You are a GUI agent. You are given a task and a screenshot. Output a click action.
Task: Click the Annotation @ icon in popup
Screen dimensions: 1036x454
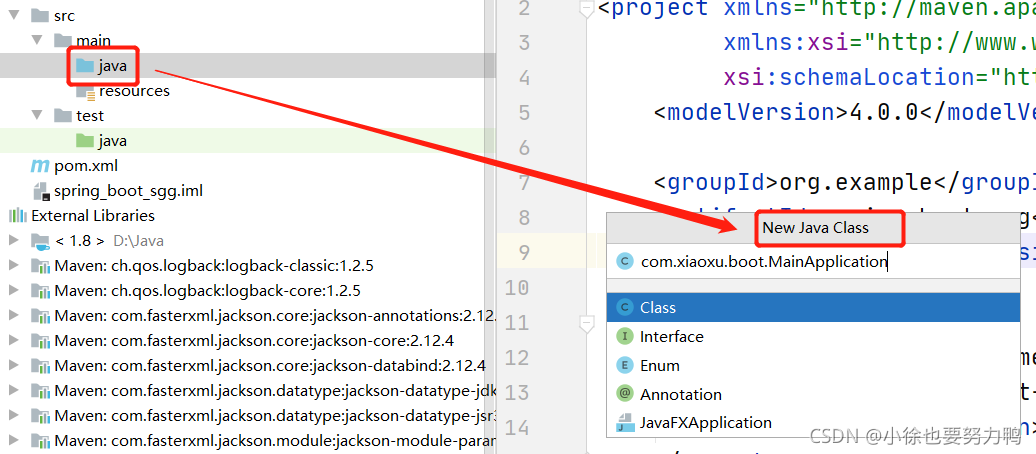pos(624,395)
